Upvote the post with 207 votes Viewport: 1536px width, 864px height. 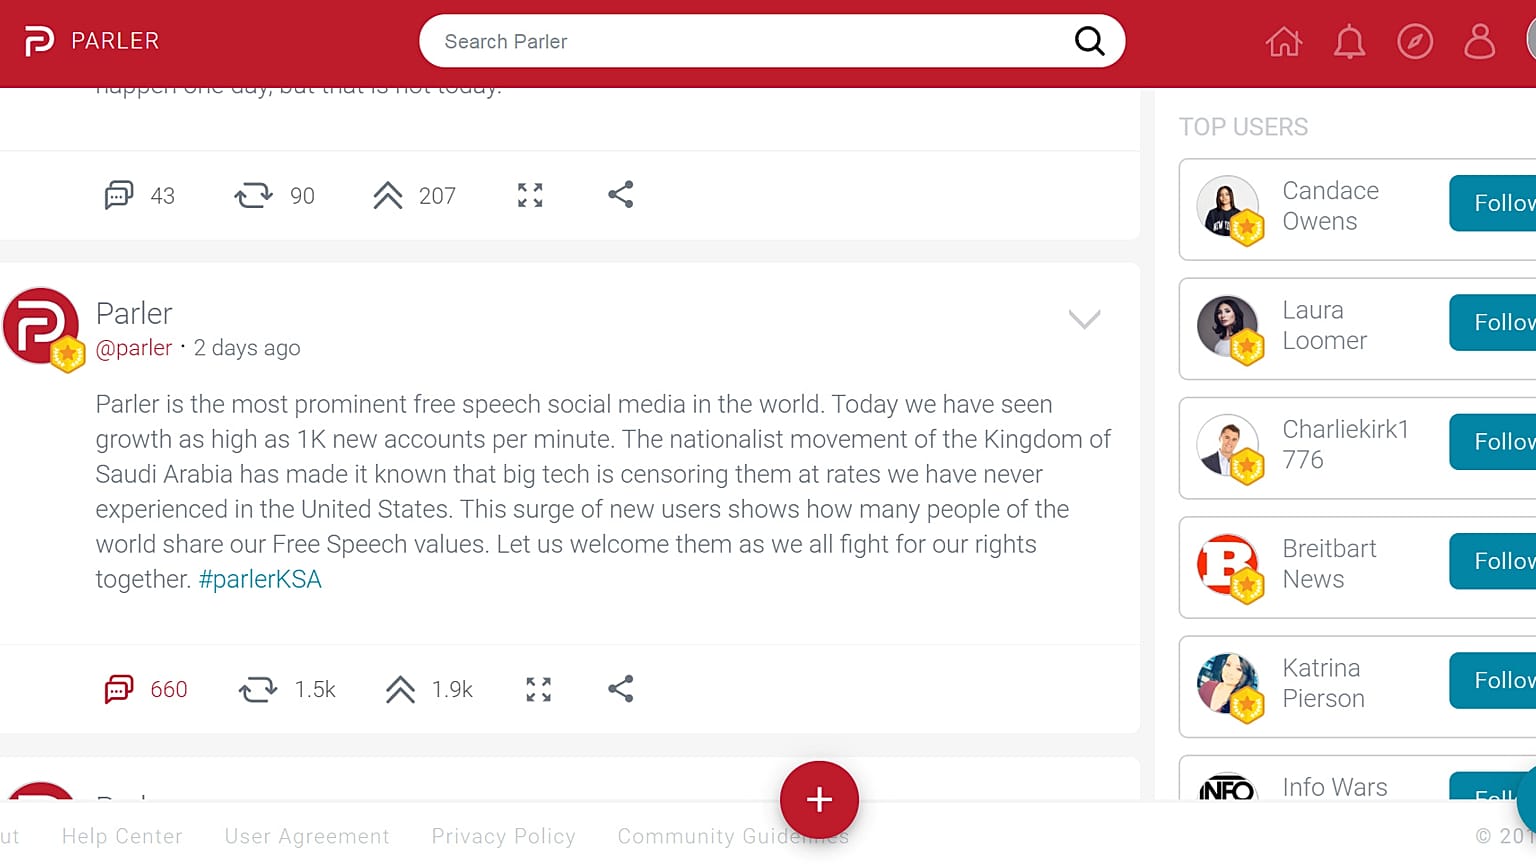coord(414,195)
